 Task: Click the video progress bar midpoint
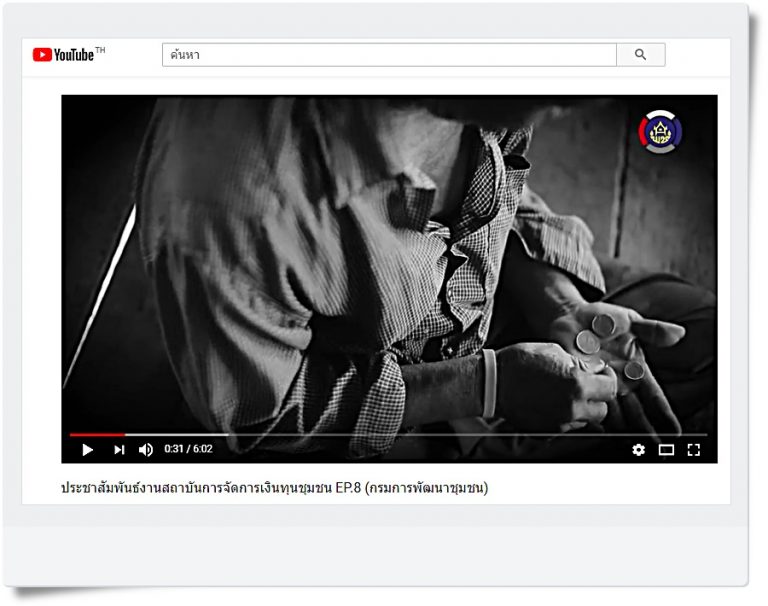pos(389,435)
